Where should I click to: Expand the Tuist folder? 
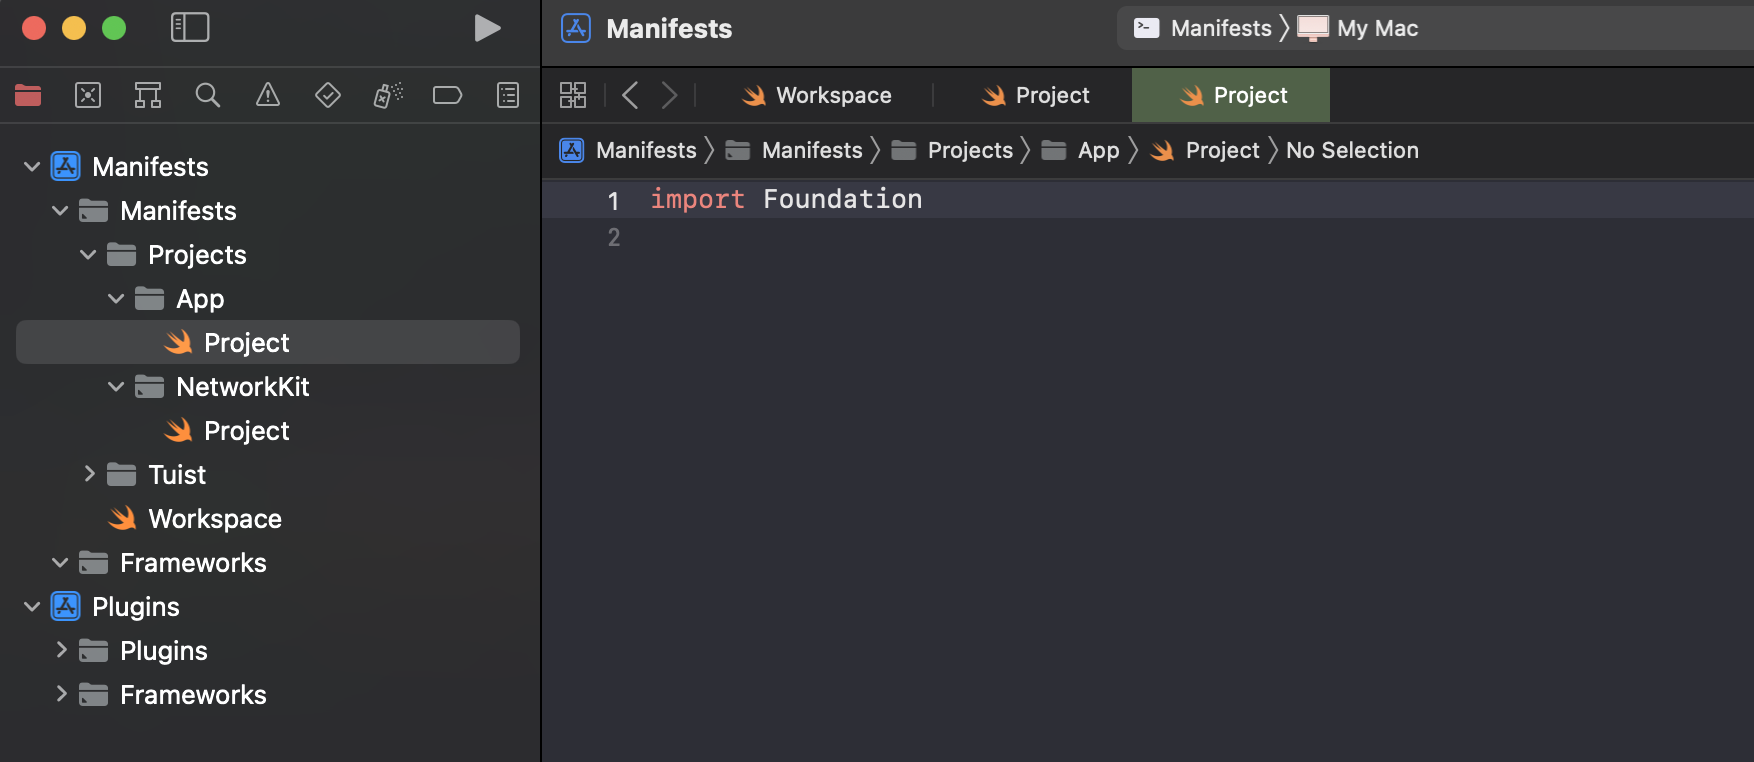point(89,474)
